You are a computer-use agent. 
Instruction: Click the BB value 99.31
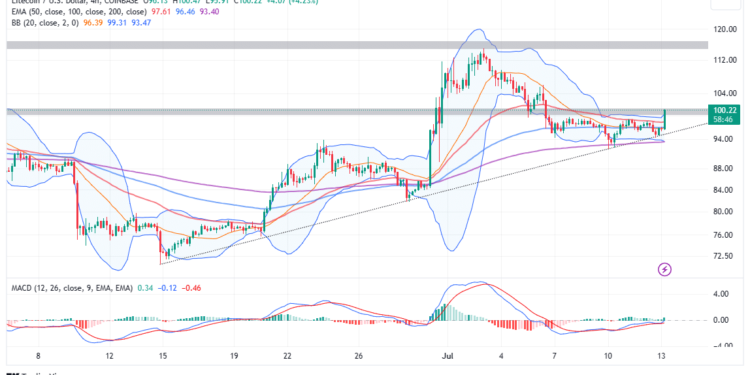click(117, 22)
